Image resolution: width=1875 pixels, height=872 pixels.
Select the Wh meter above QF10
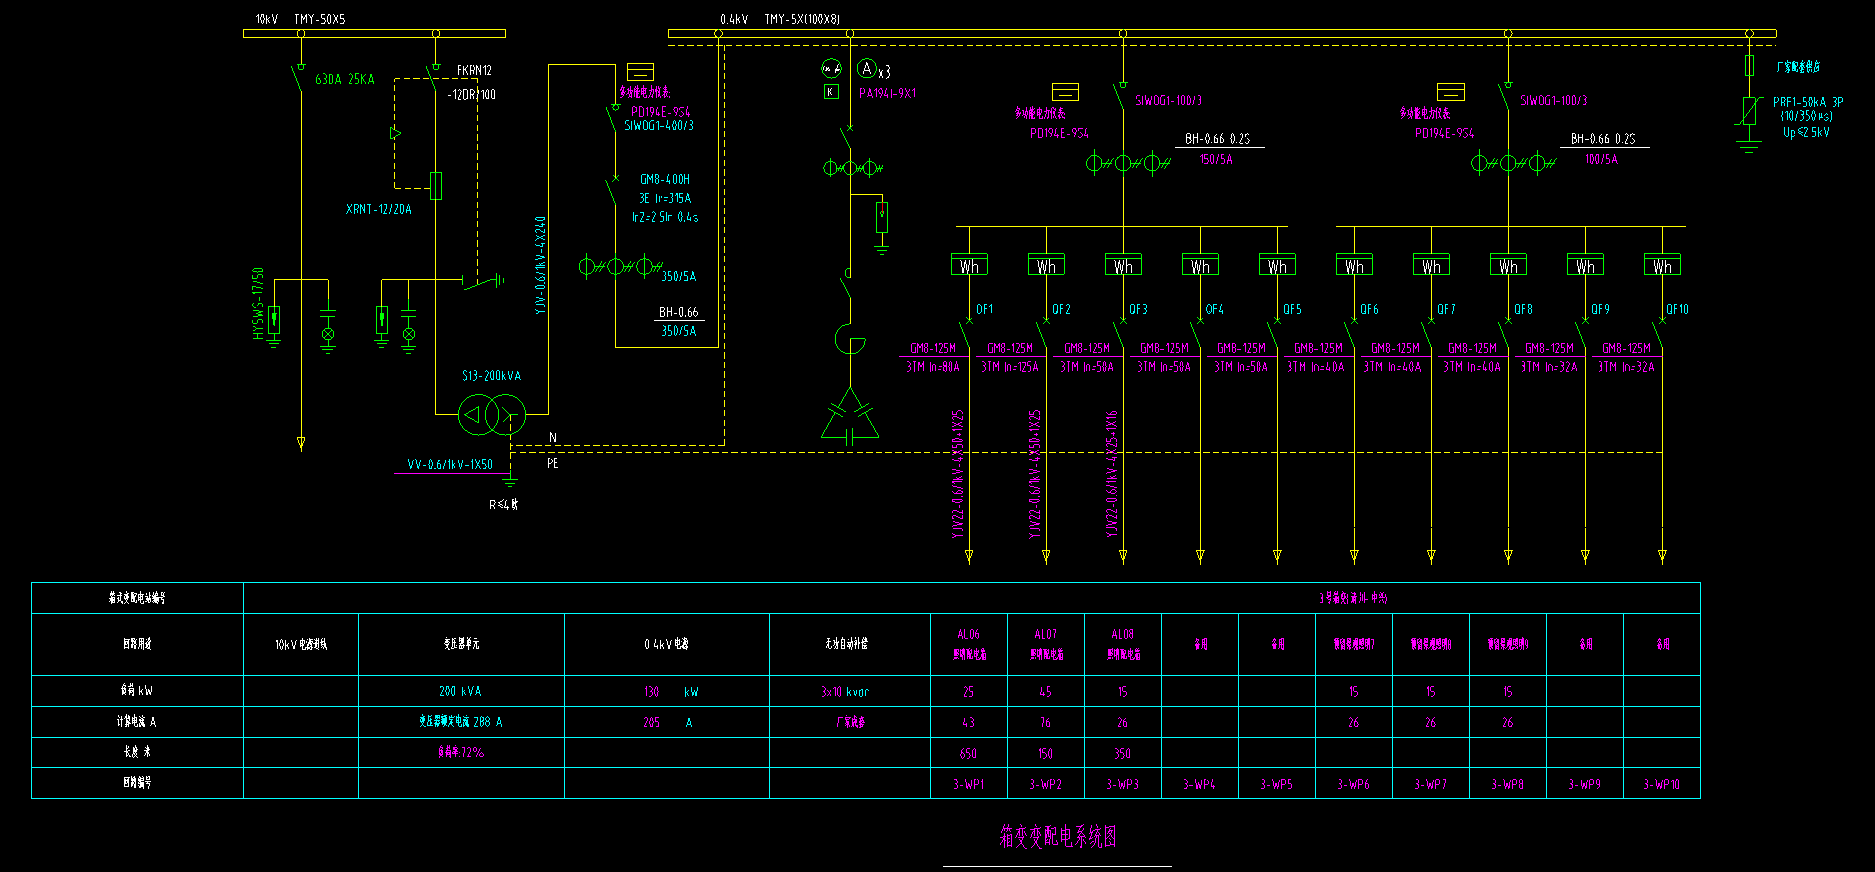coord(1662,266)
